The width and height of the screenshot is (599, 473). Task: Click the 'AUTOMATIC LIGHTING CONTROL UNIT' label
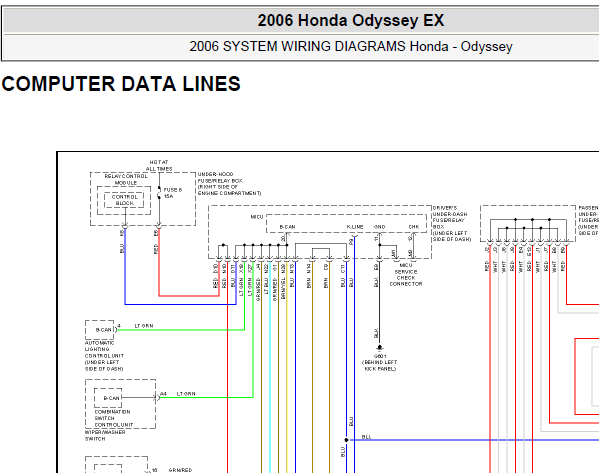tap(104, 356)
